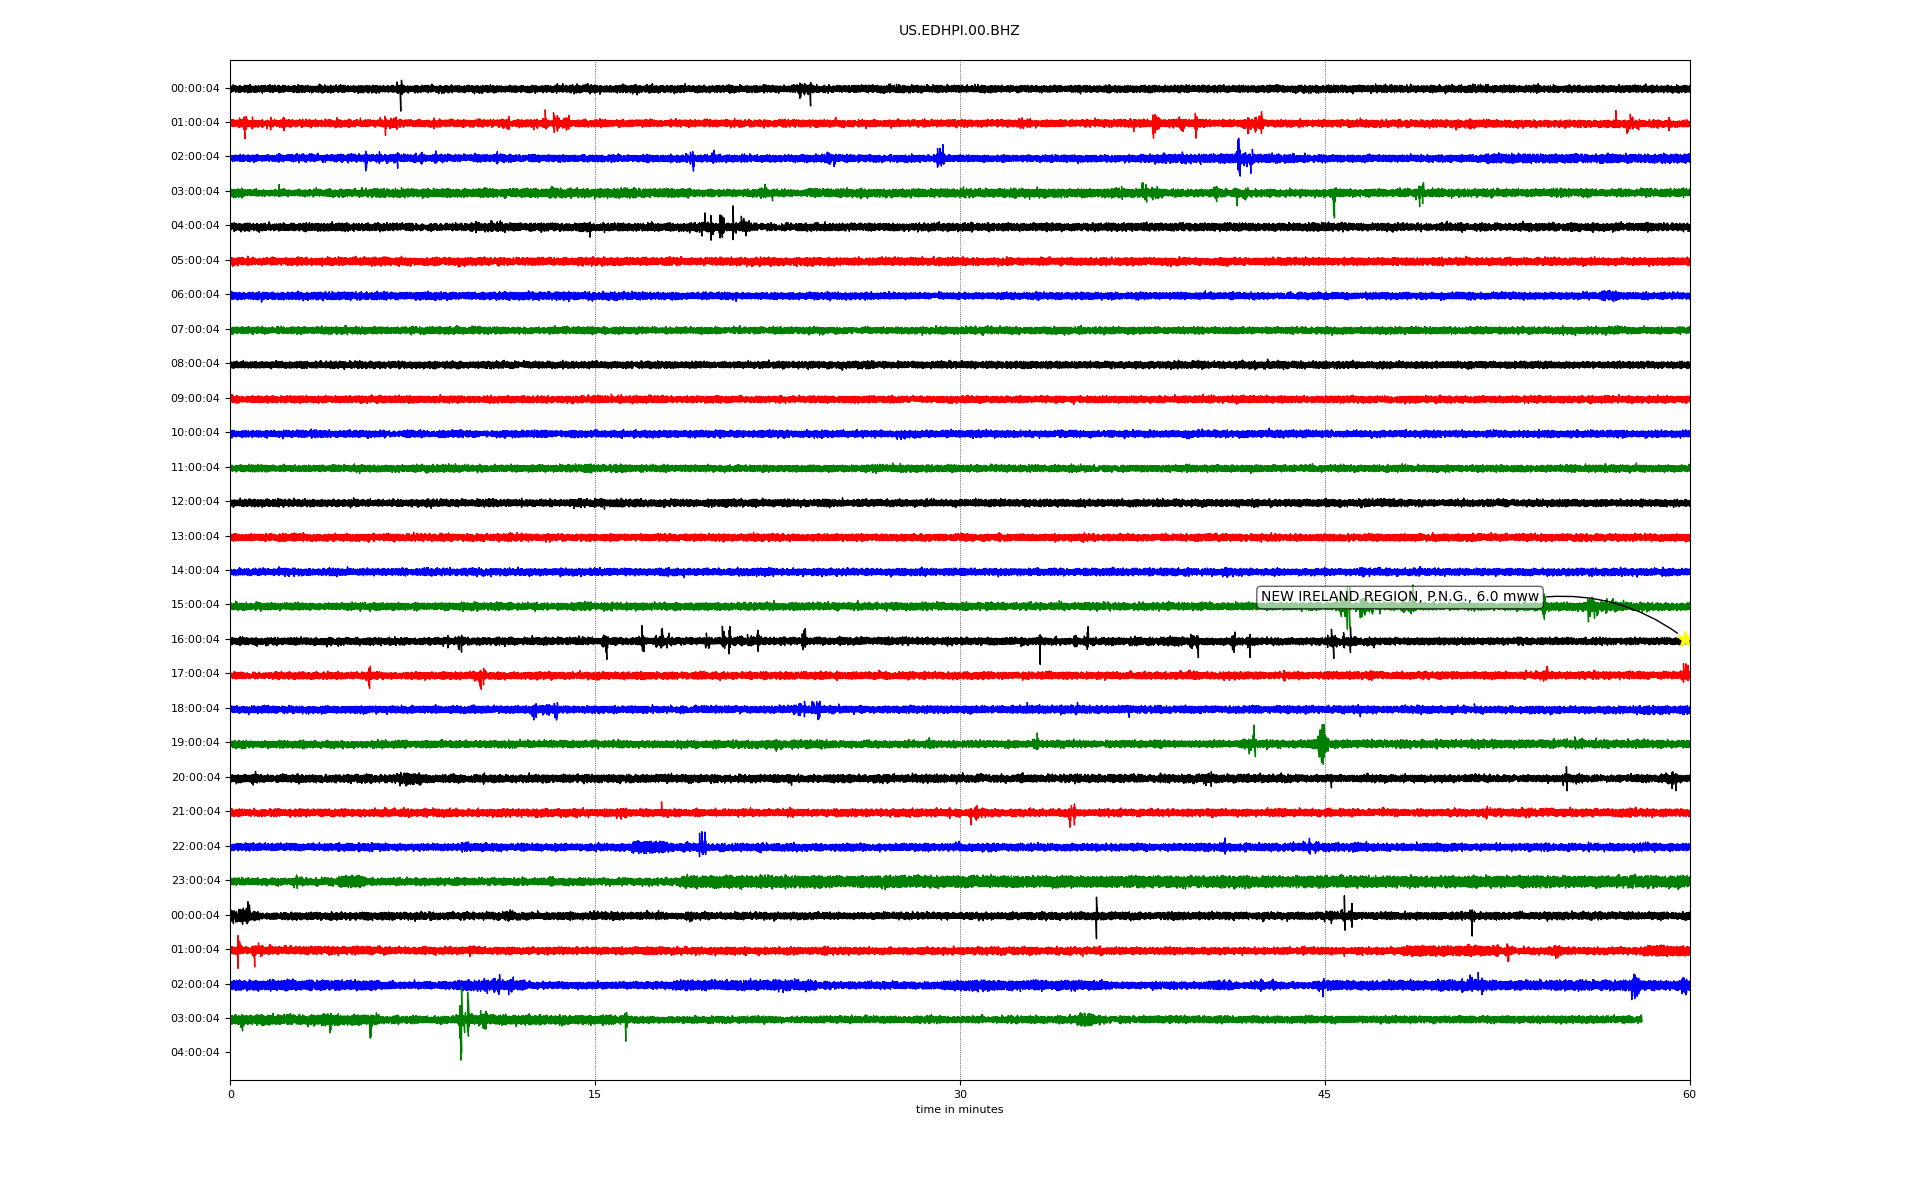The width and height of the screenshot is (1920, 1200).
Task: Click the New Ireland Region annotation label
Action: pos(1399,597)
